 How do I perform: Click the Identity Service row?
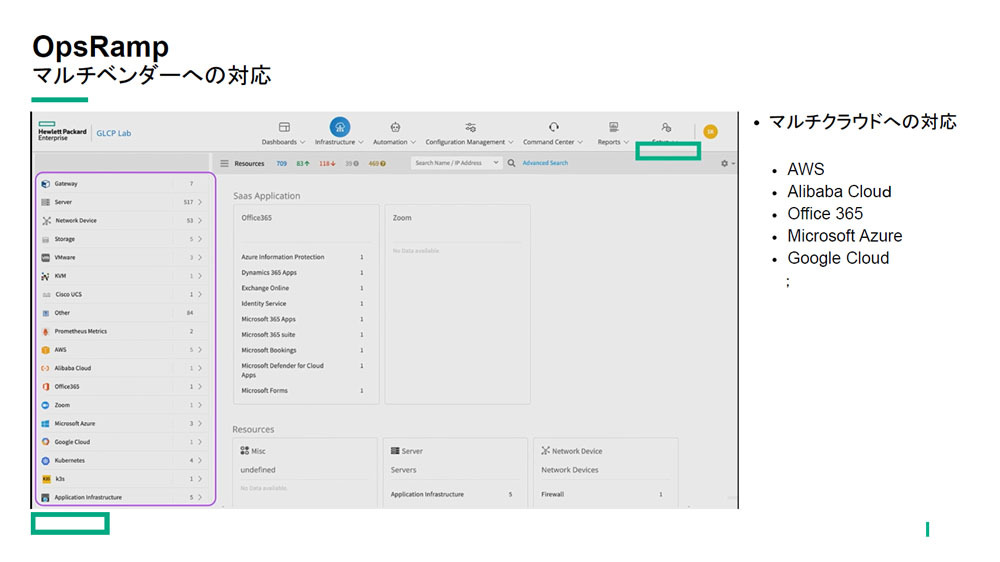[303, 304]
